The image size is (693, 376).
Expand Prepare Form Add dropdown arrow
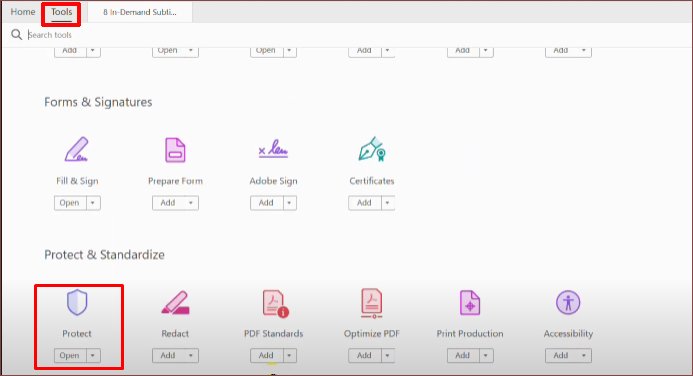(191, 203)
